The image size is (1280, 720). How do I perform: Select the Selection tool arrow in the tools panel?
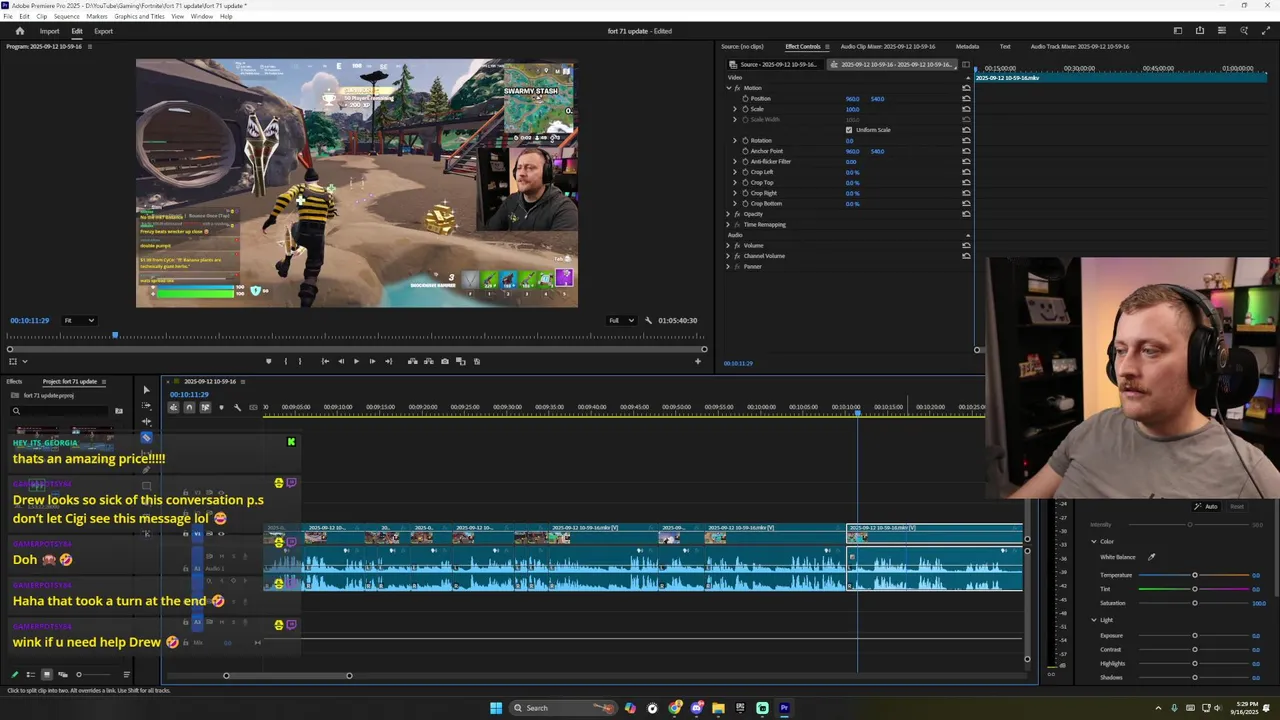(x=147, y=390)
